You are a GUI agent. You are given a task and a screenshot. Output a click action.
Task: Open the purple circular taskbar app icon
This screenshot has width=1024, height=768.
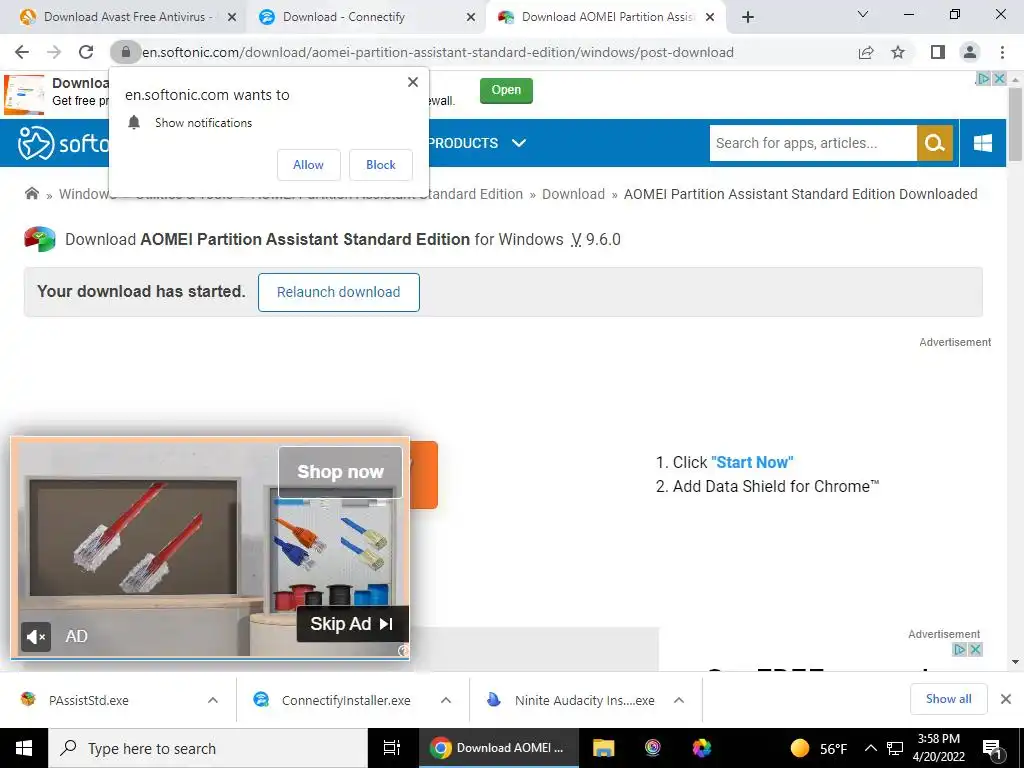click(x=652, y=748)
